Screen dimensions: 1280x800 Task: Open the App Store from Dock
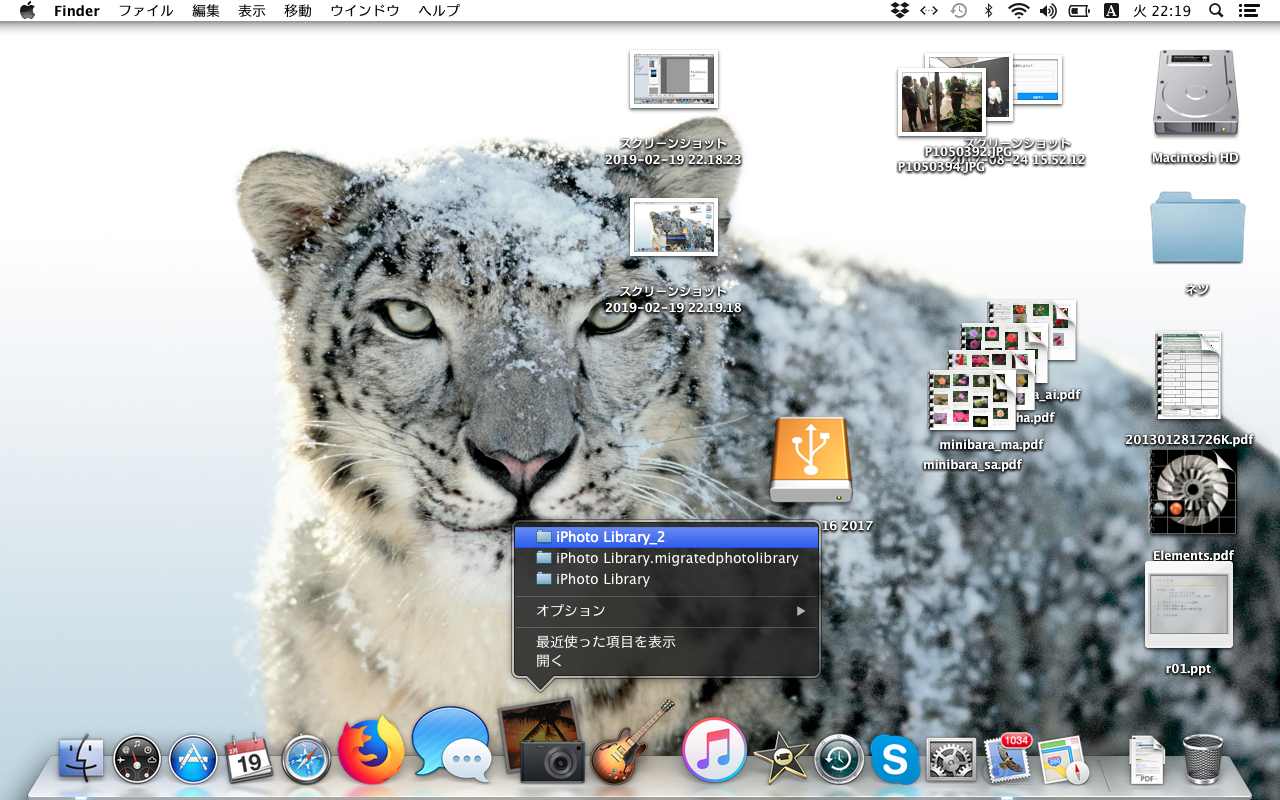click(193, 760)
